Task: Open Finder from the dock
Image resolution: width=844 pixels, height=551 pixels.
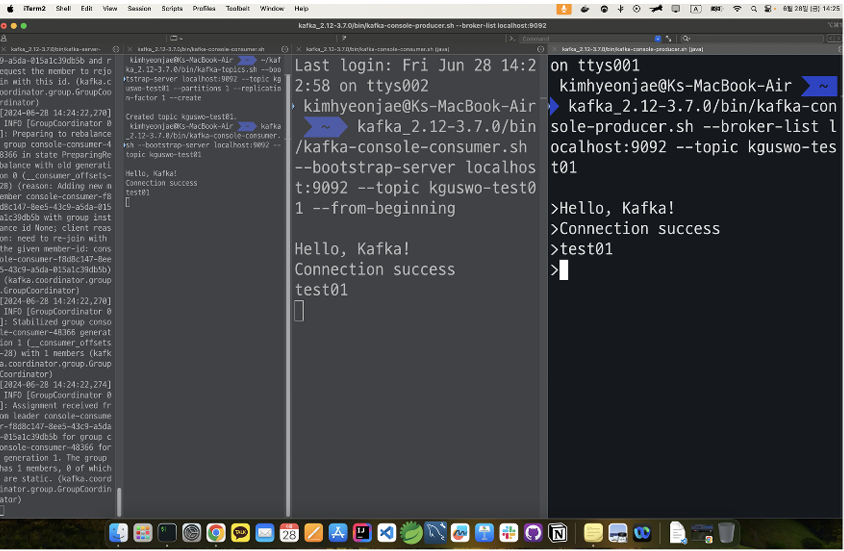Action: [x=118, y=534]
